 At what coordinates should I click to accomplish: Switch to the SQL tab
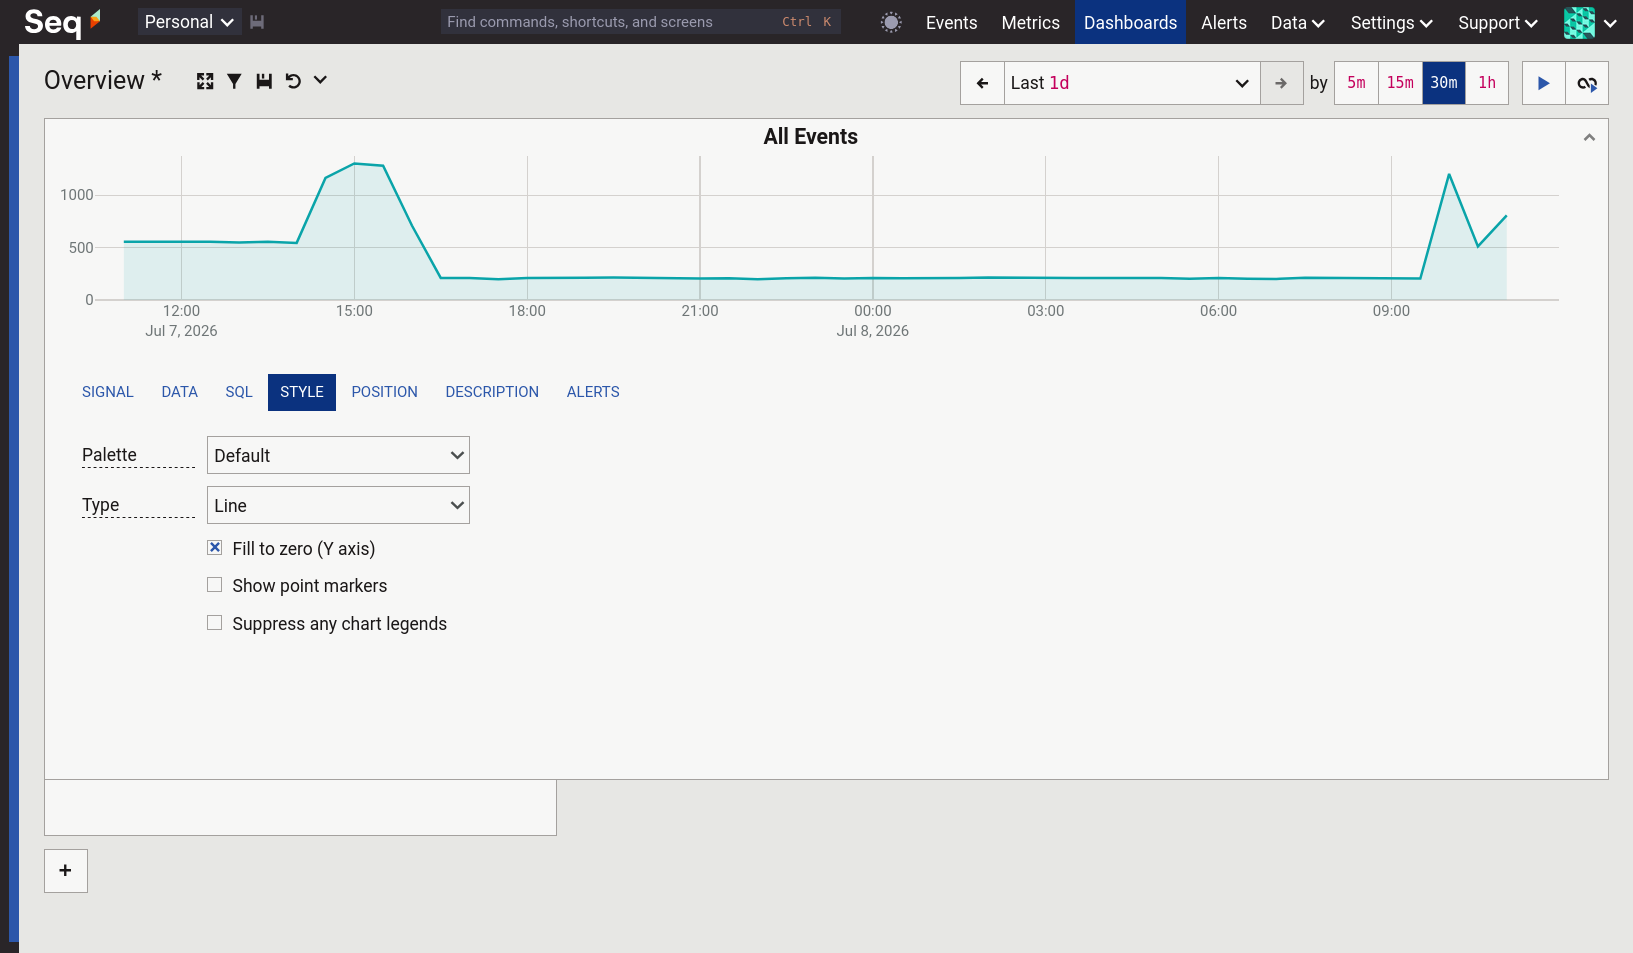[239, 392]
